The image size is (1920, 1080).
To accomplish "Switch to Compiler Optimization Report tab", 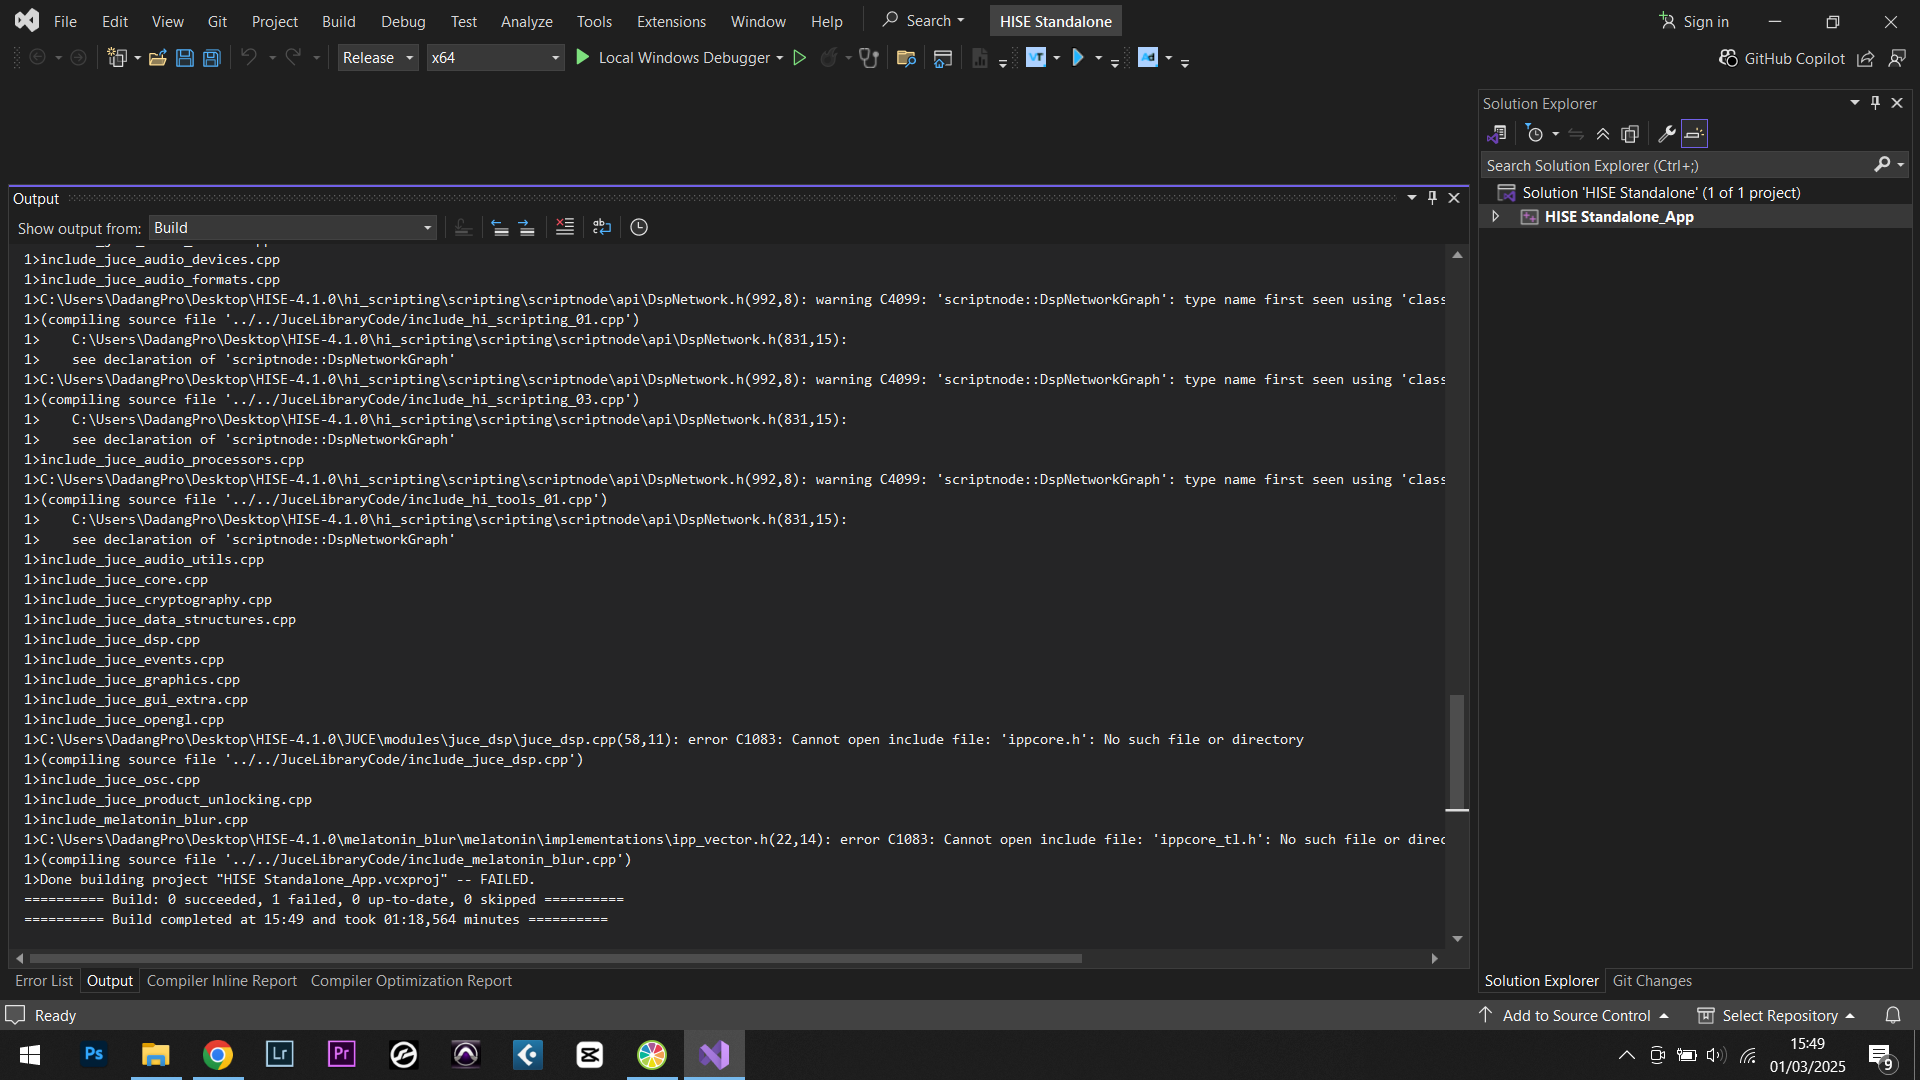I will pyautogui.click(x=411, y=981).
